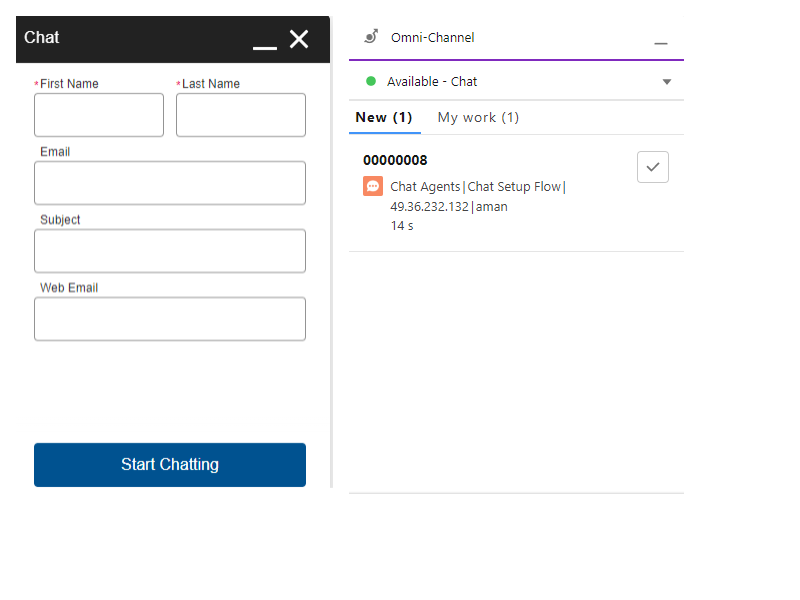Minimize the Chat window
The image size is (800, 600).
[264, 40]
